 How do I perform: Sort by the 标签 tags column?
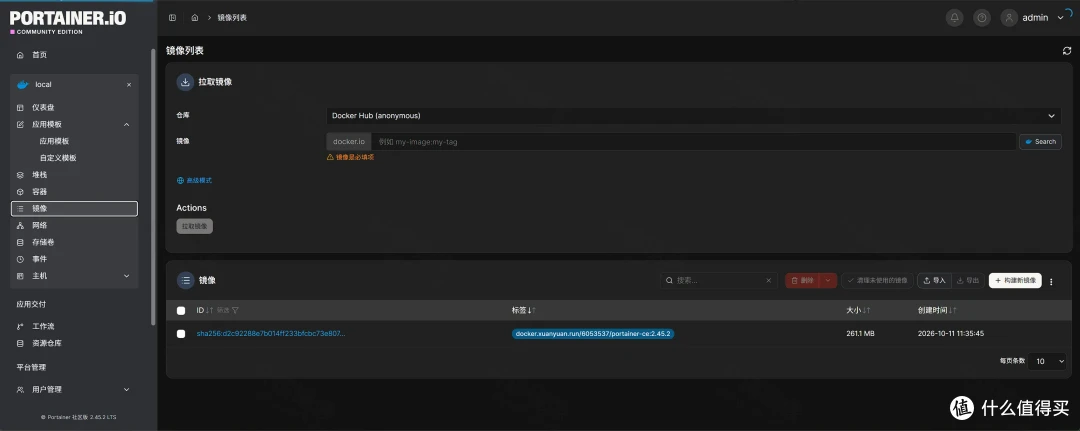click(x=523, y=311)
